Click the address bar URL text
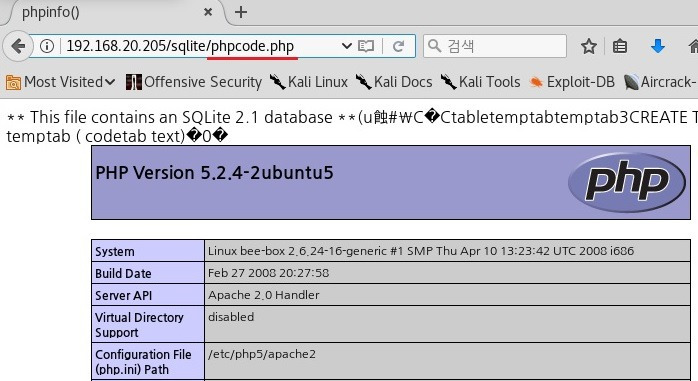The image size is (698, 381). [x=180, y=46]
